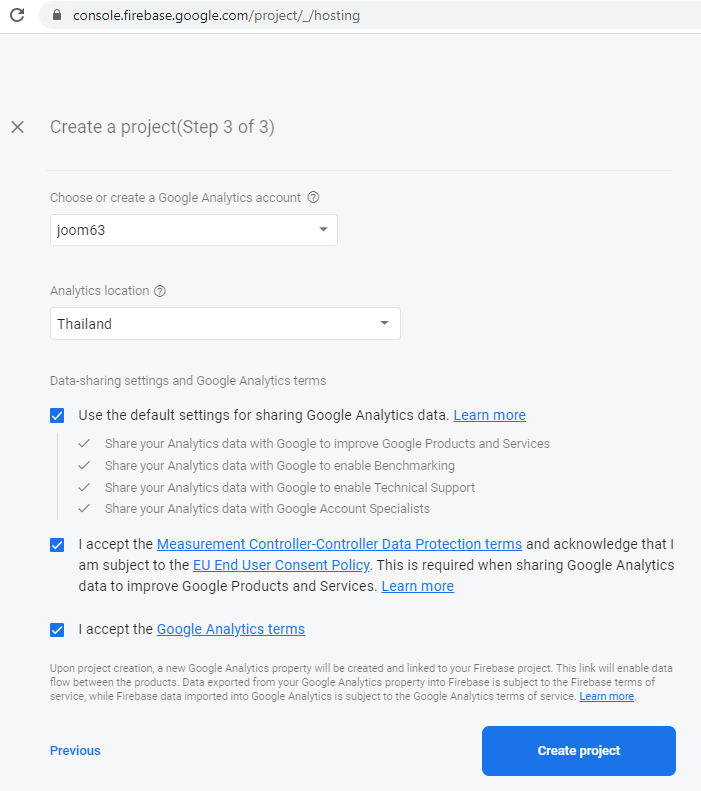Viewport: 701px width, 791px height.
Task: Close the Create a project dialog
Action: tap(17, 127)
